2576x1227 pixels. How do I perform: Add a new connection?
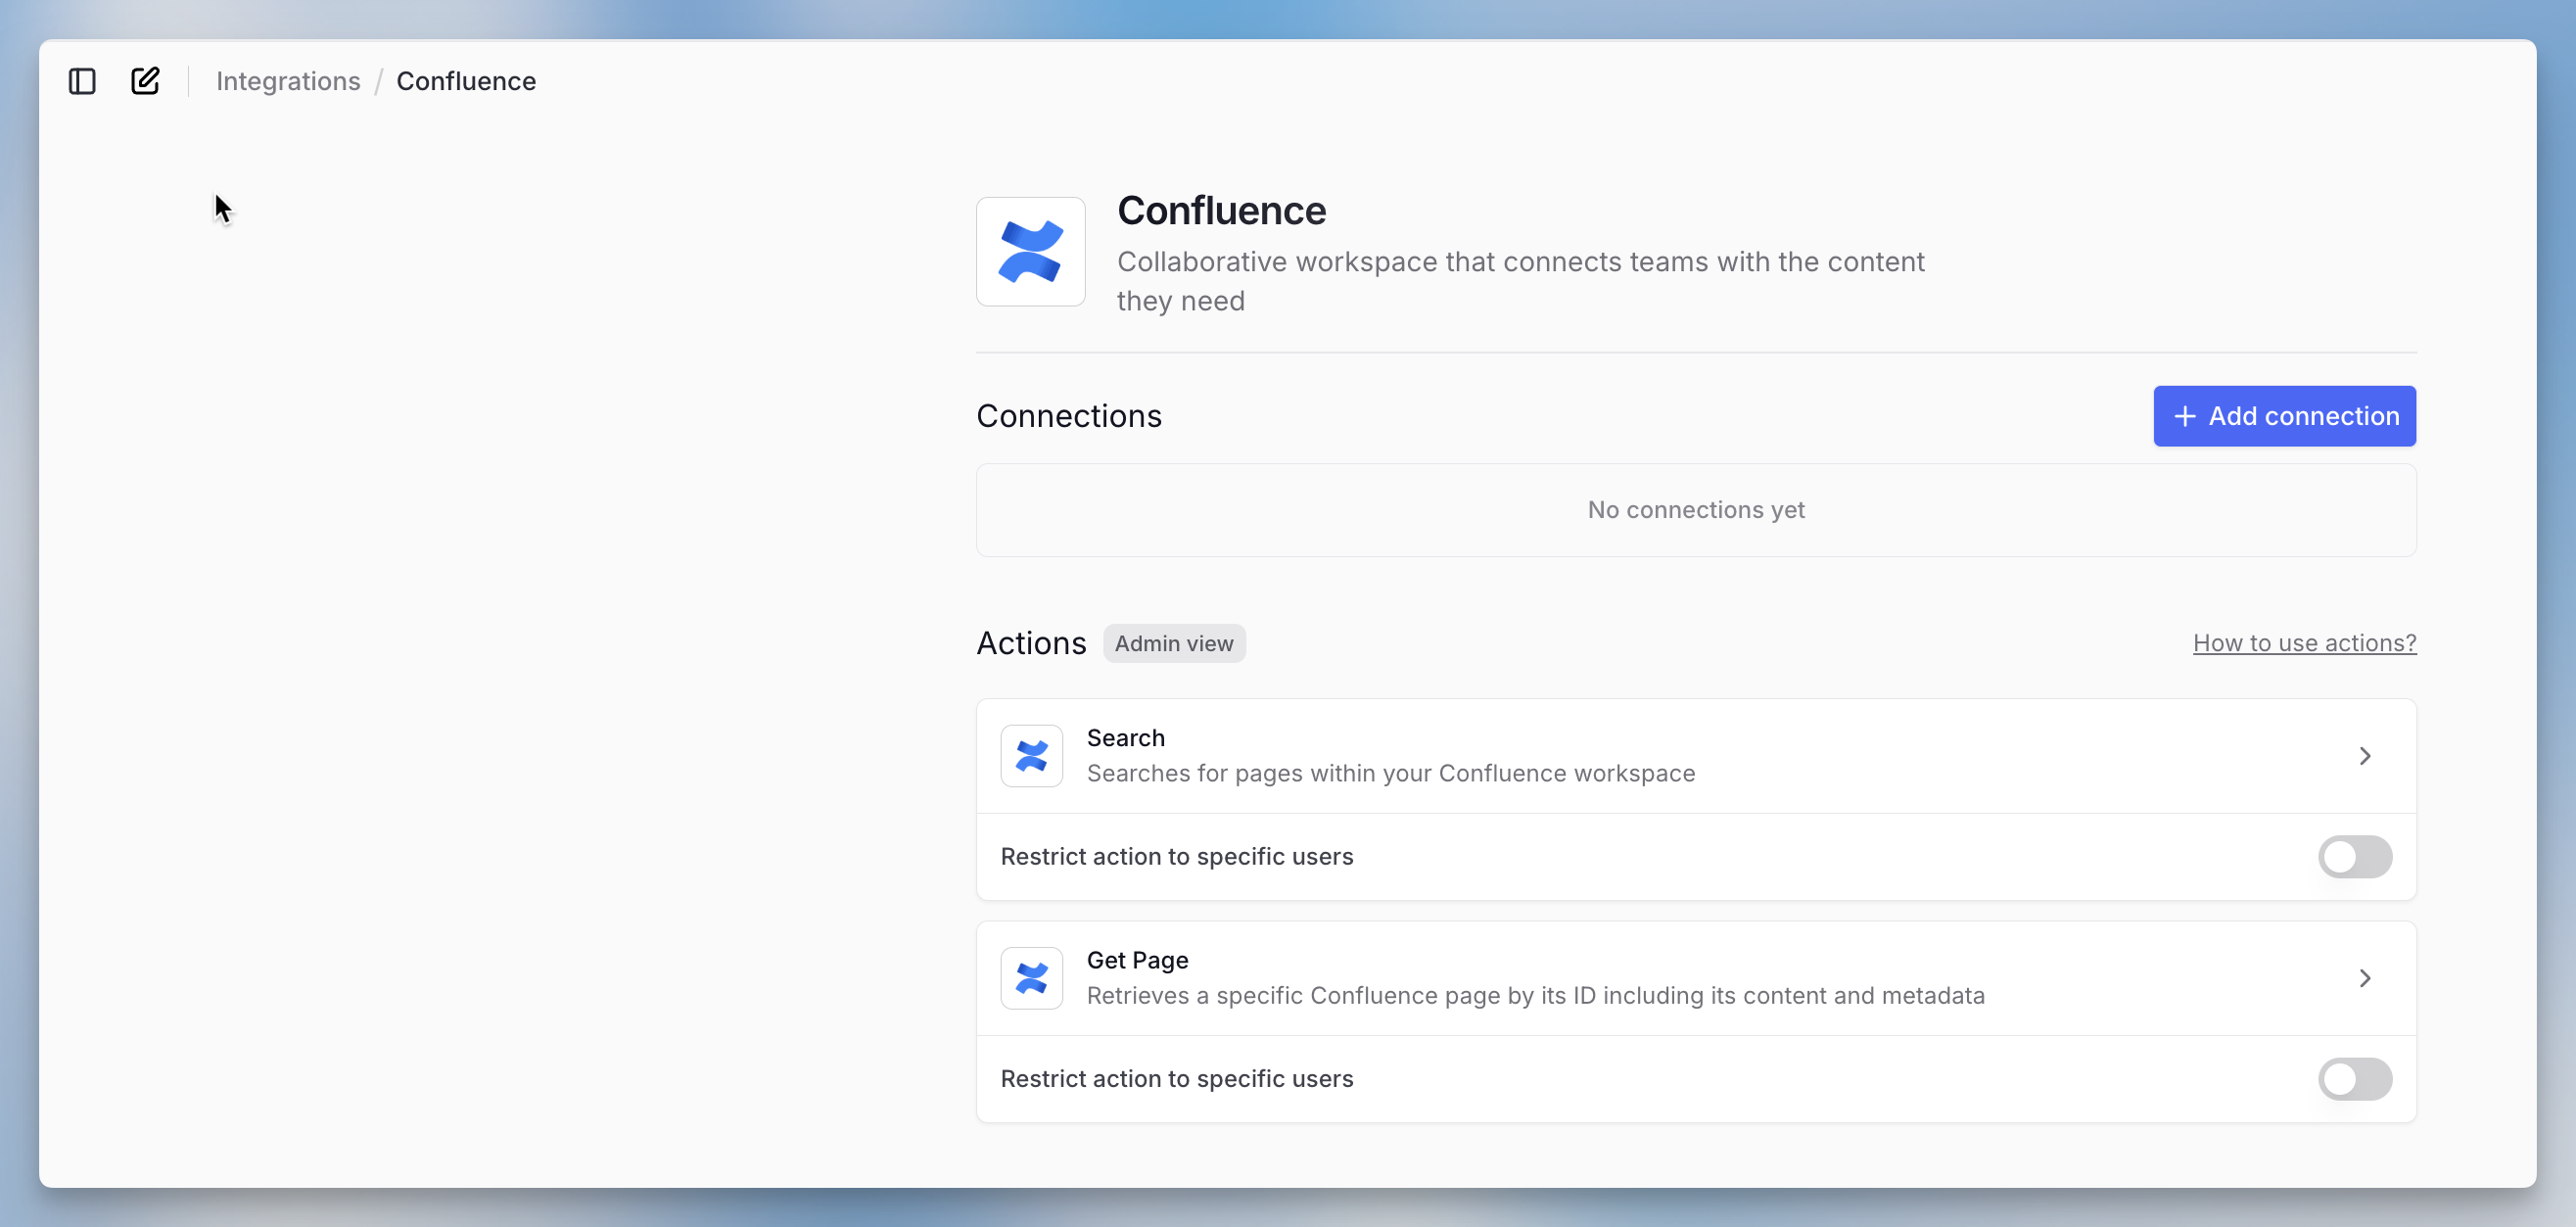(2284, 416)
